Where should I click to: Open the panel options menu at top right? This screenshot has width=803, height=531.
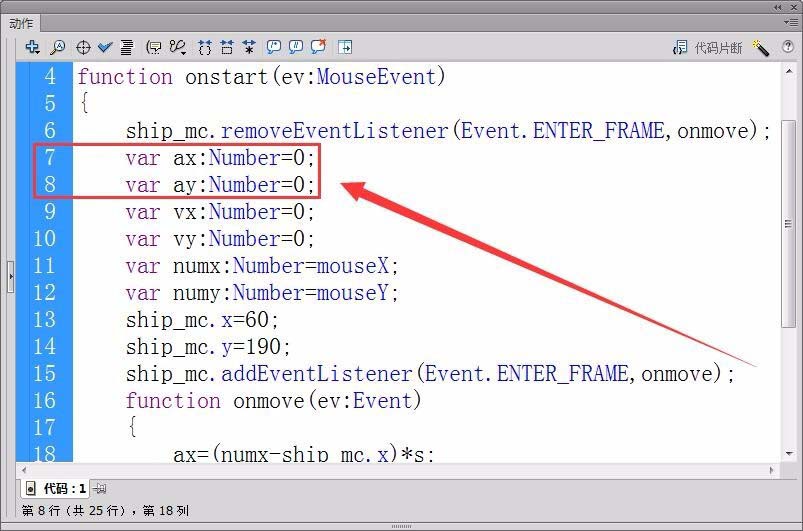[x=790, y=23]
